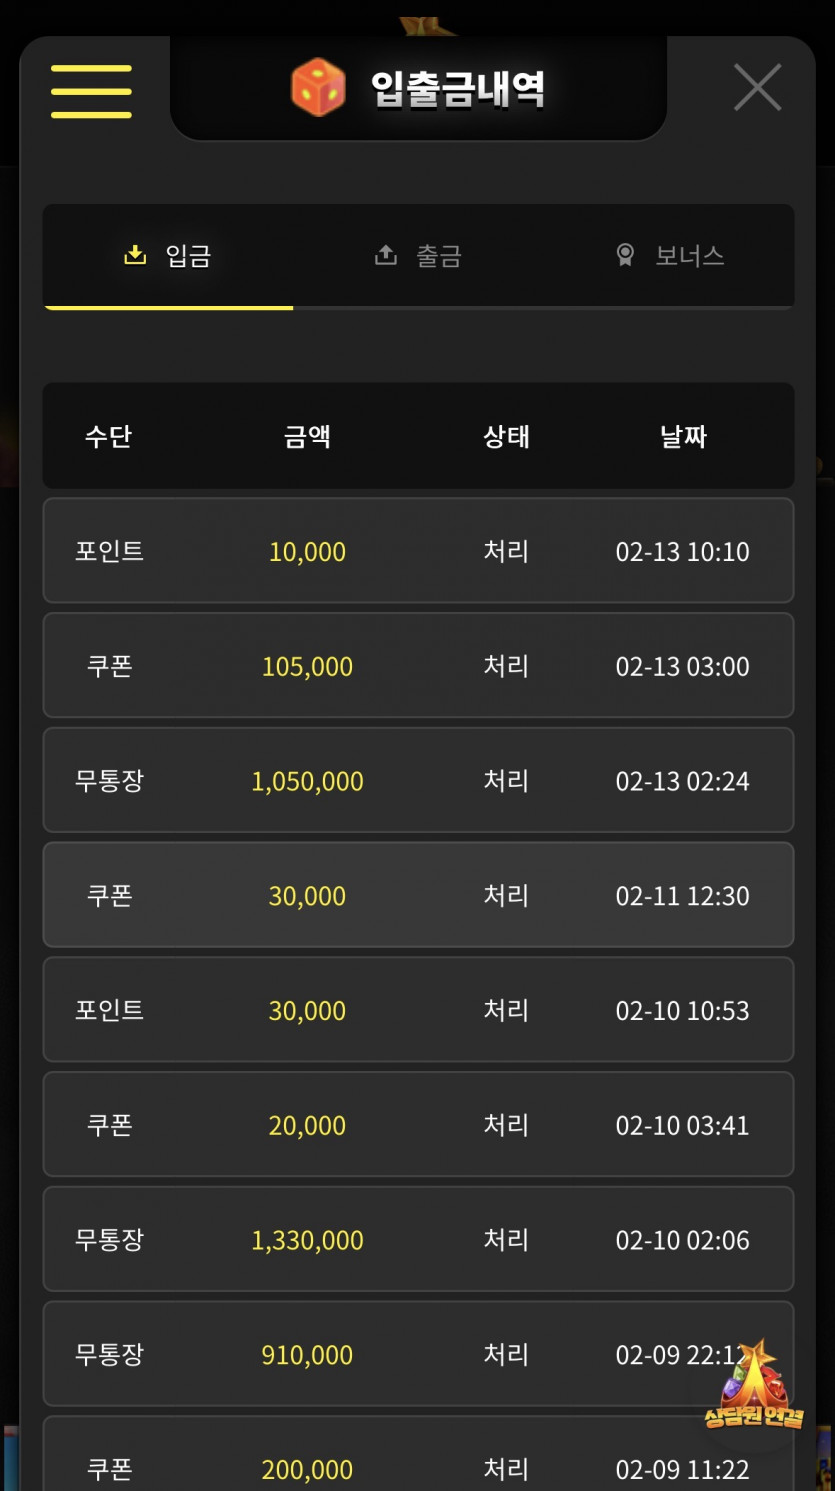The image size is (835, 1491).
Task: Switch to the 출금 tab
Action: [x=418, y=256]
